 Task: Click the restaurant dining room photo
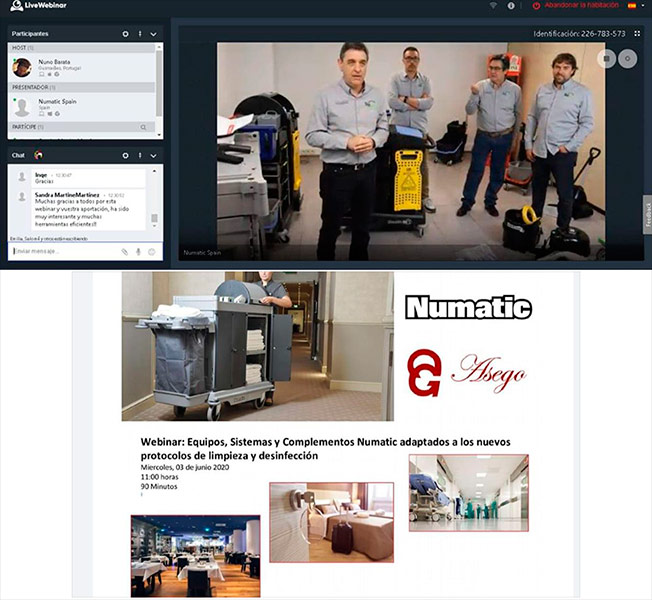pyautogui.click(x=195, y=556)
